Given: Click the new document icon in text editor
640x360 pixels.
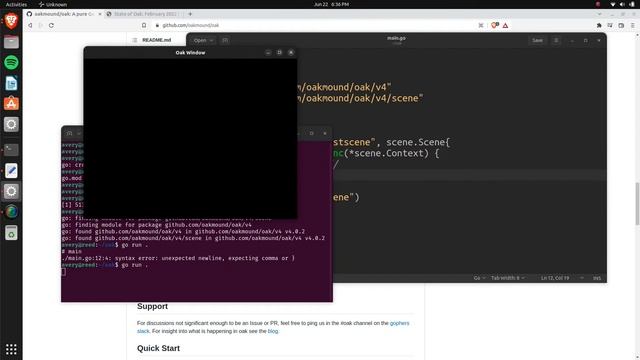Looking at the screenshot, I should tap(225, 40).
